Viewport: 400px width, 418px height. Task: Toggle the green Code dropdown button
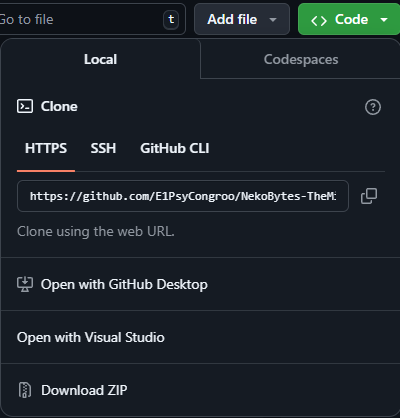point(349,19)
